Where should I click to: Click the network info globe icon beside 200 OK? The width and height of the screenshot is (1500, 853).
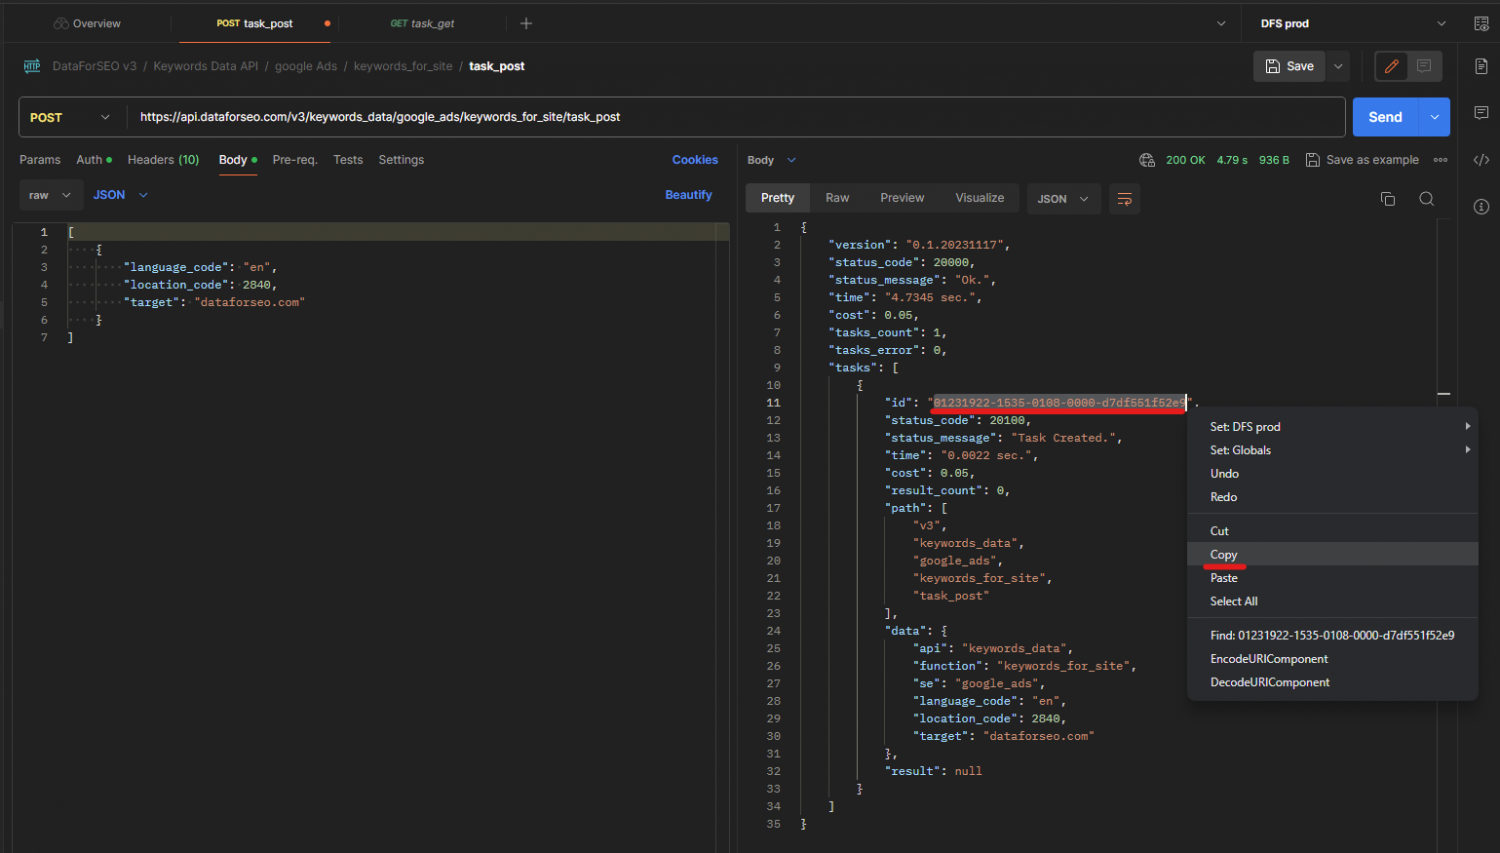[x=1146, y=159]
